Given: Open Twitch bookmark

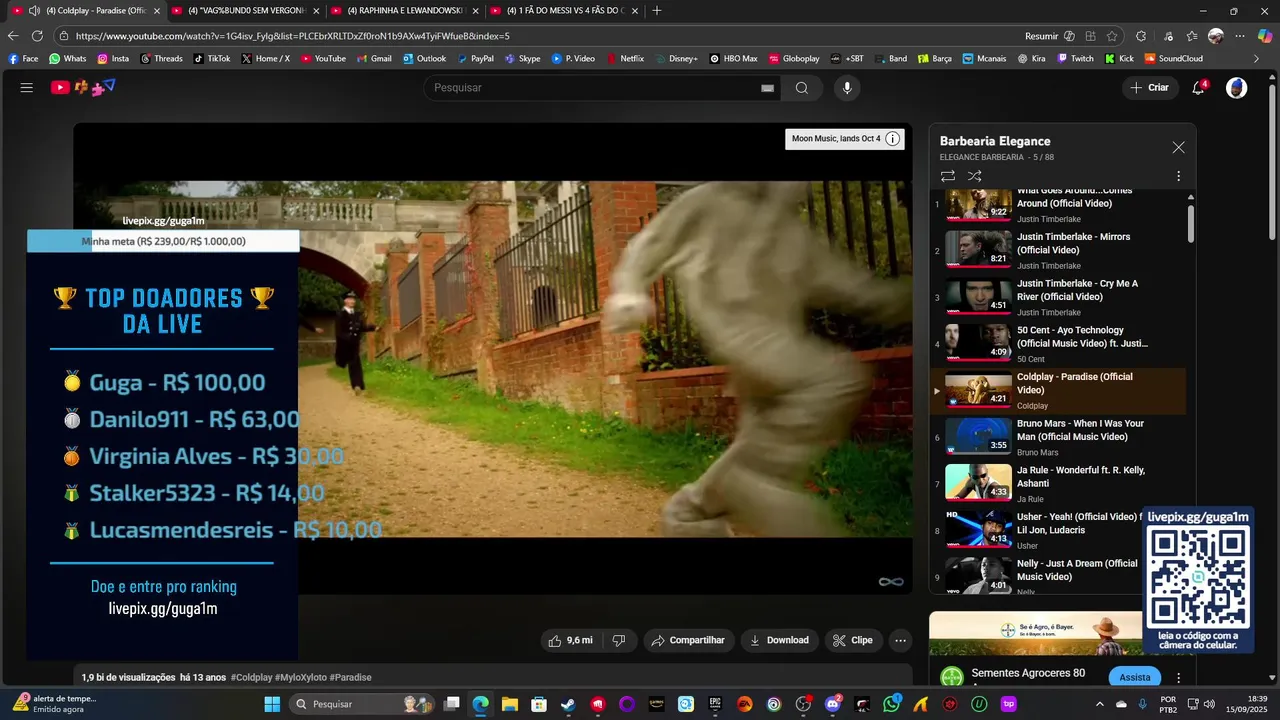Looking at the screenshot, I should [x=1076, y=59].
